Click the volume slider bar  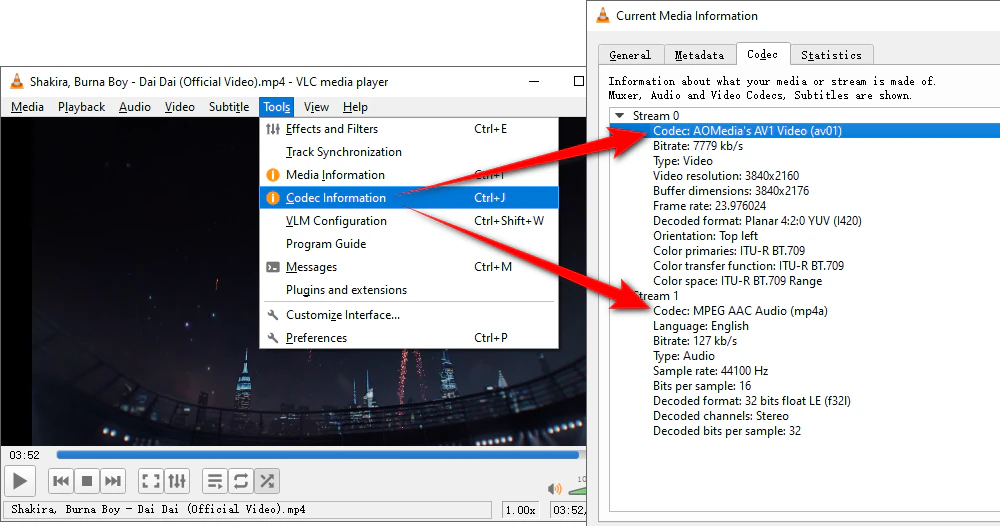coord(578,490)
